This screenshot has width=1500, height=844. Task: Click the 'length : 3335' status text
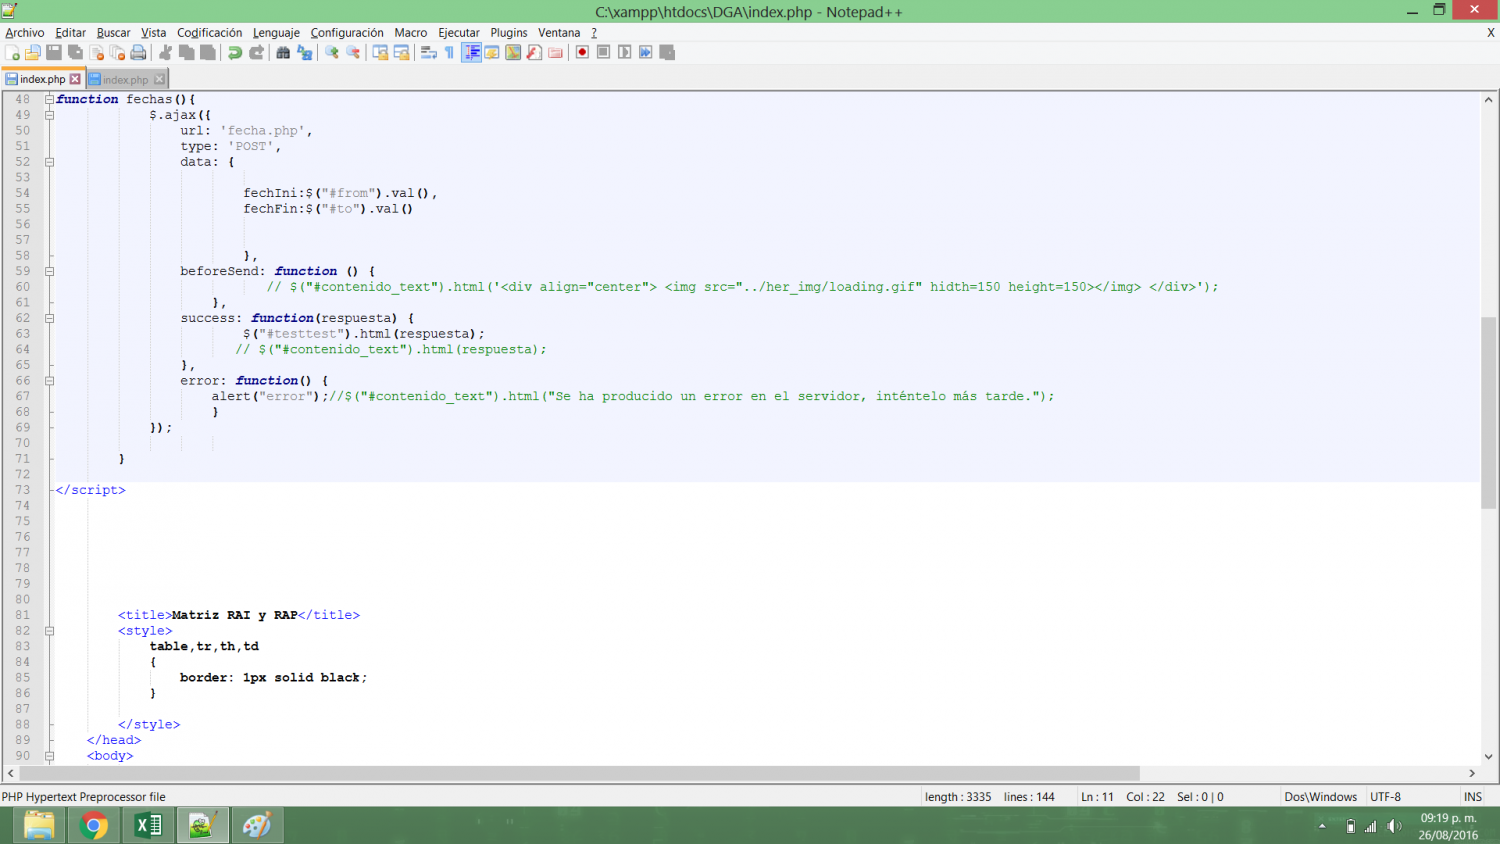point(958,797)
